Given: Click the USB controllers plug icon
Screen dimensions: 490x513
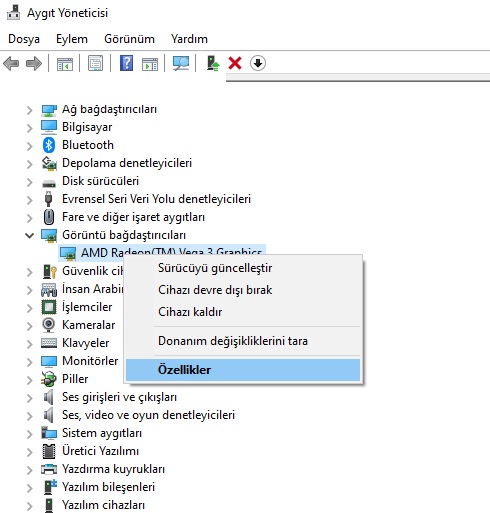Looking at the screenshot, I should tap(49, 199).
